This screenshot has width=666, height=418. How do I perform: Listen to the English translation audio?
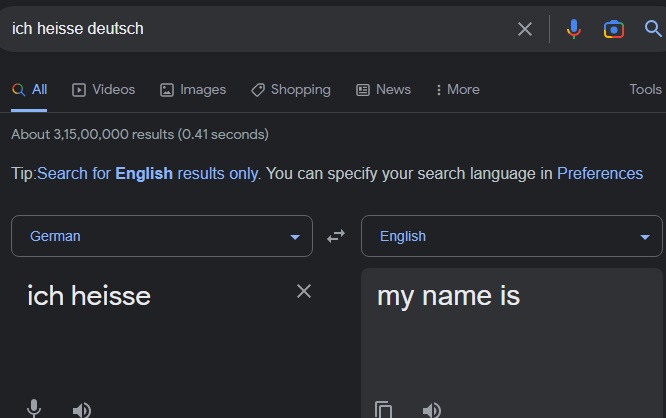432,410
